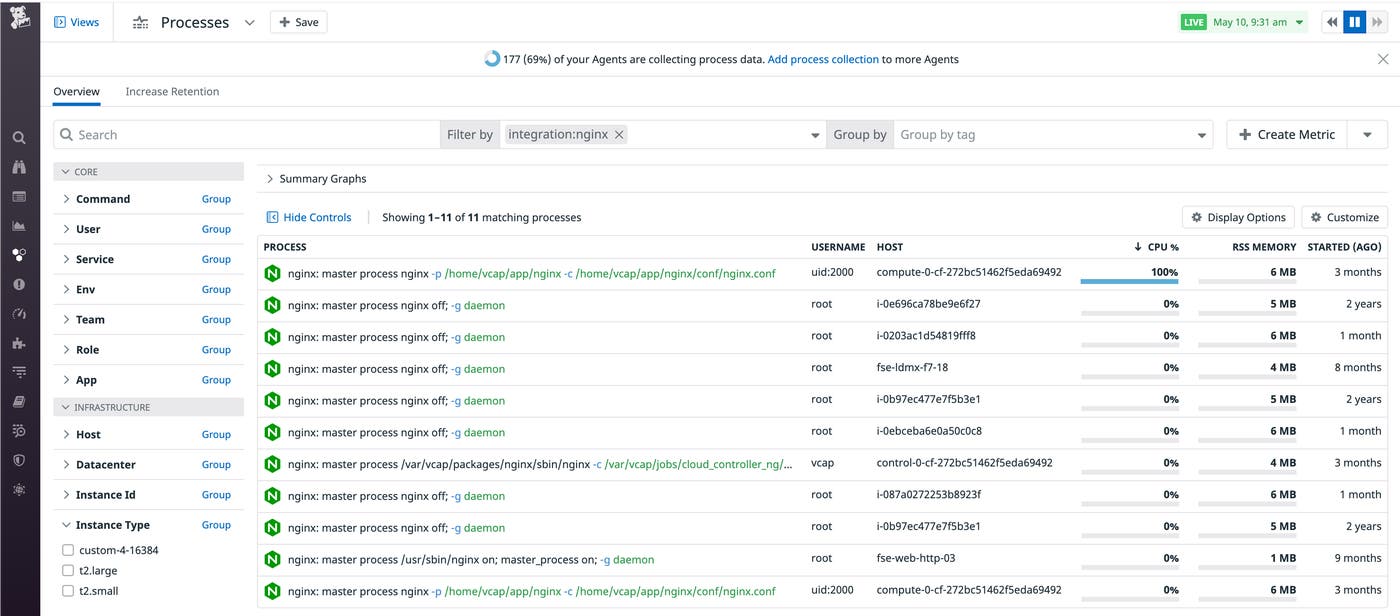Check the t2.large instance type filter
This screenshot has height=616, width=1400.
click(68, 569)
